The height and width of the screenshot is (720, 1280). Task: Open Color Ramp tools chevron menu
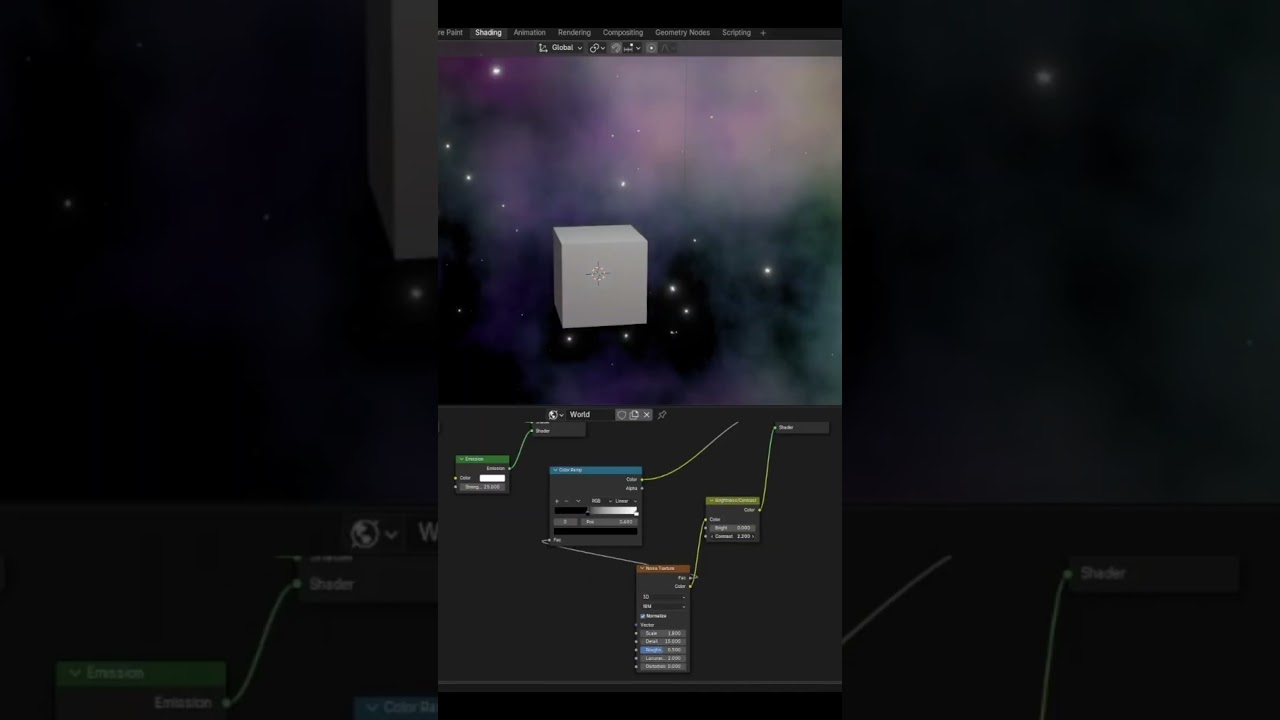[578, 501]
